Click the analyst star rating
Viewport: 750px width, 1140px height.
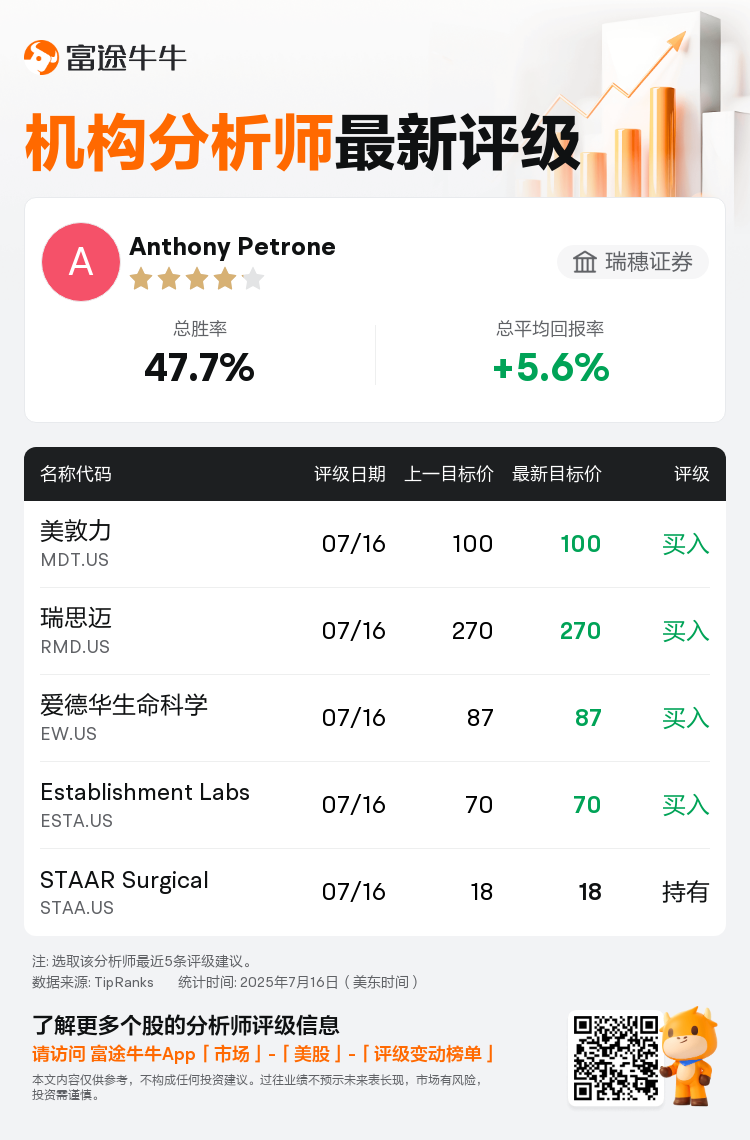coord(196,278)
